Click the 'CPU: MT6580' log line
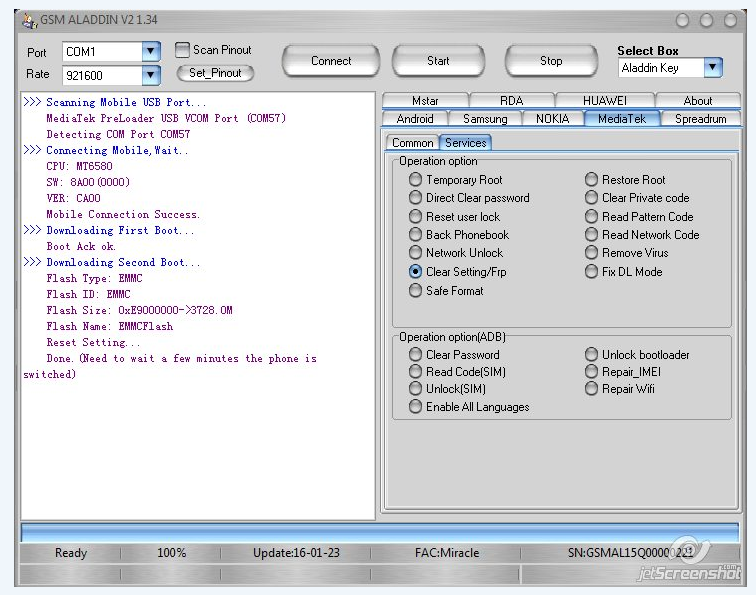Viewport: 756px width, 595px height. (80, 166)
